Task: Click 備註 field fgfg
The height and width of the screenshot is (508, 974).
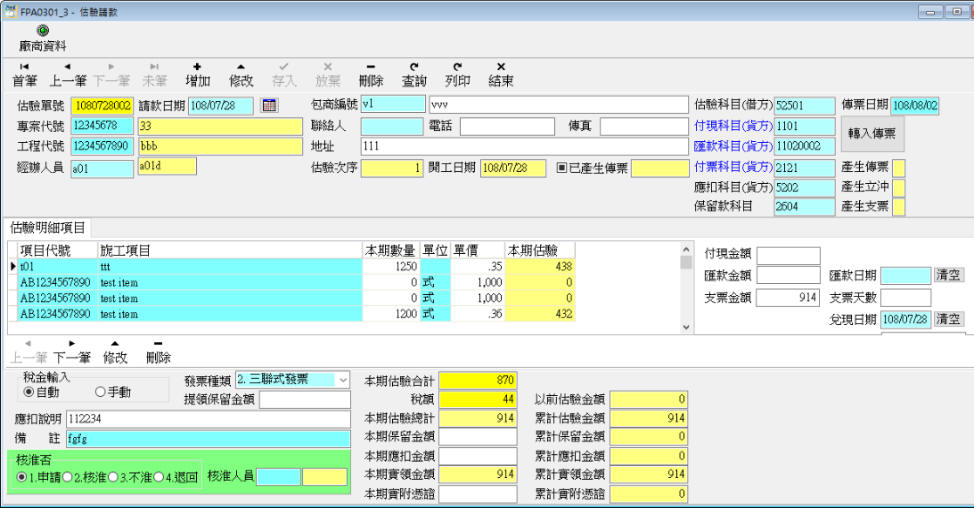Action: point(208,438)
